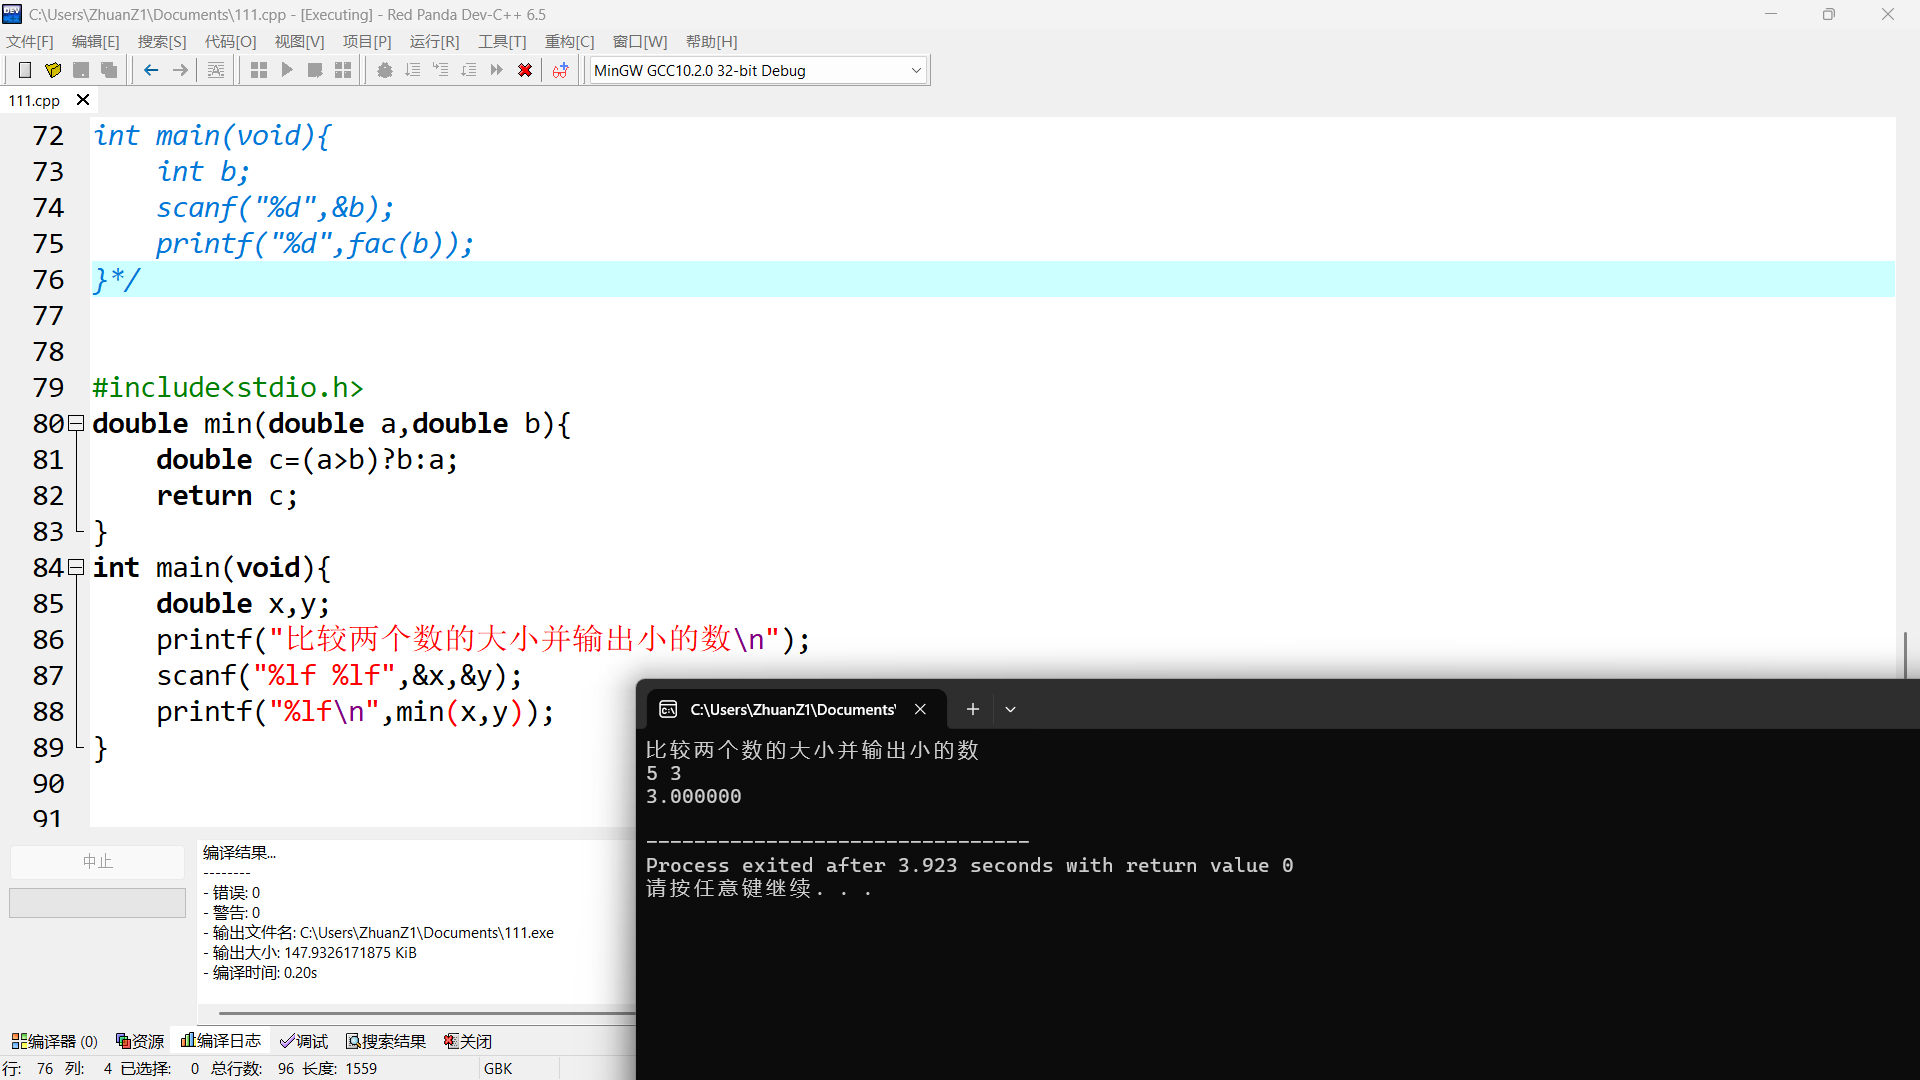Click the back navigation arrow icon
The image size is (1920, 1080).
pos(151,70)
